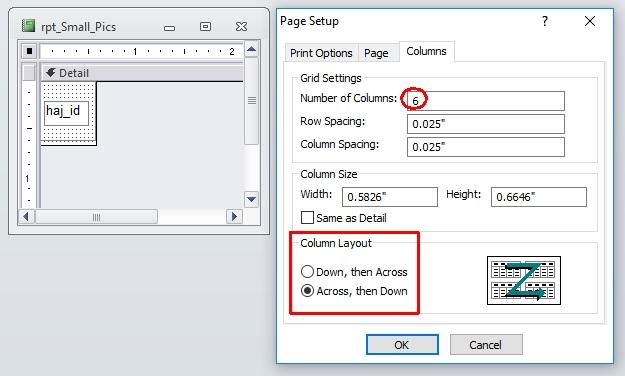Click the Cancel button

click(x=486, y=345)
